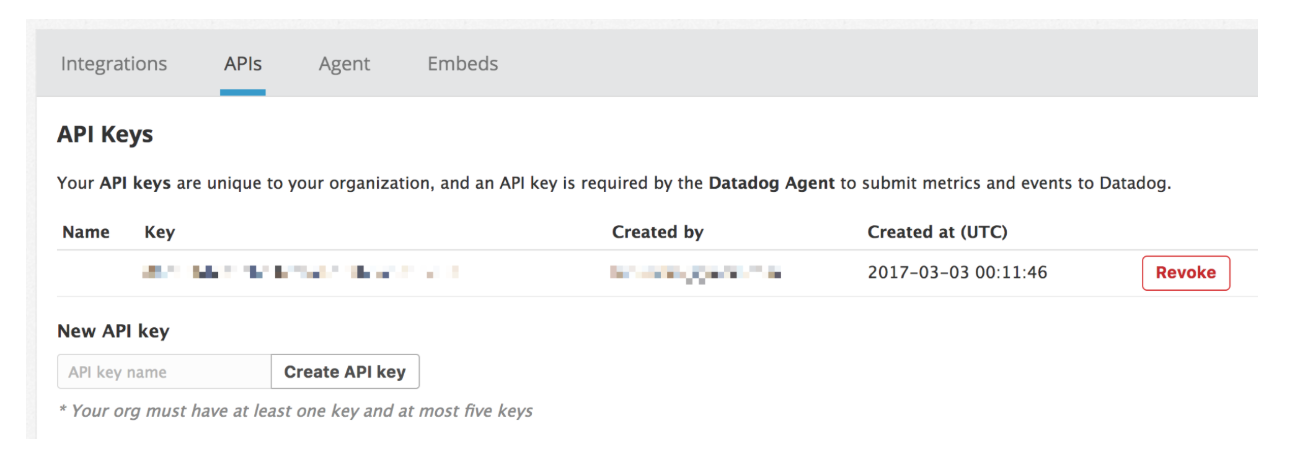Click the API Keys section heading
The image size is (1294, 474).
(x=105, y=134)
